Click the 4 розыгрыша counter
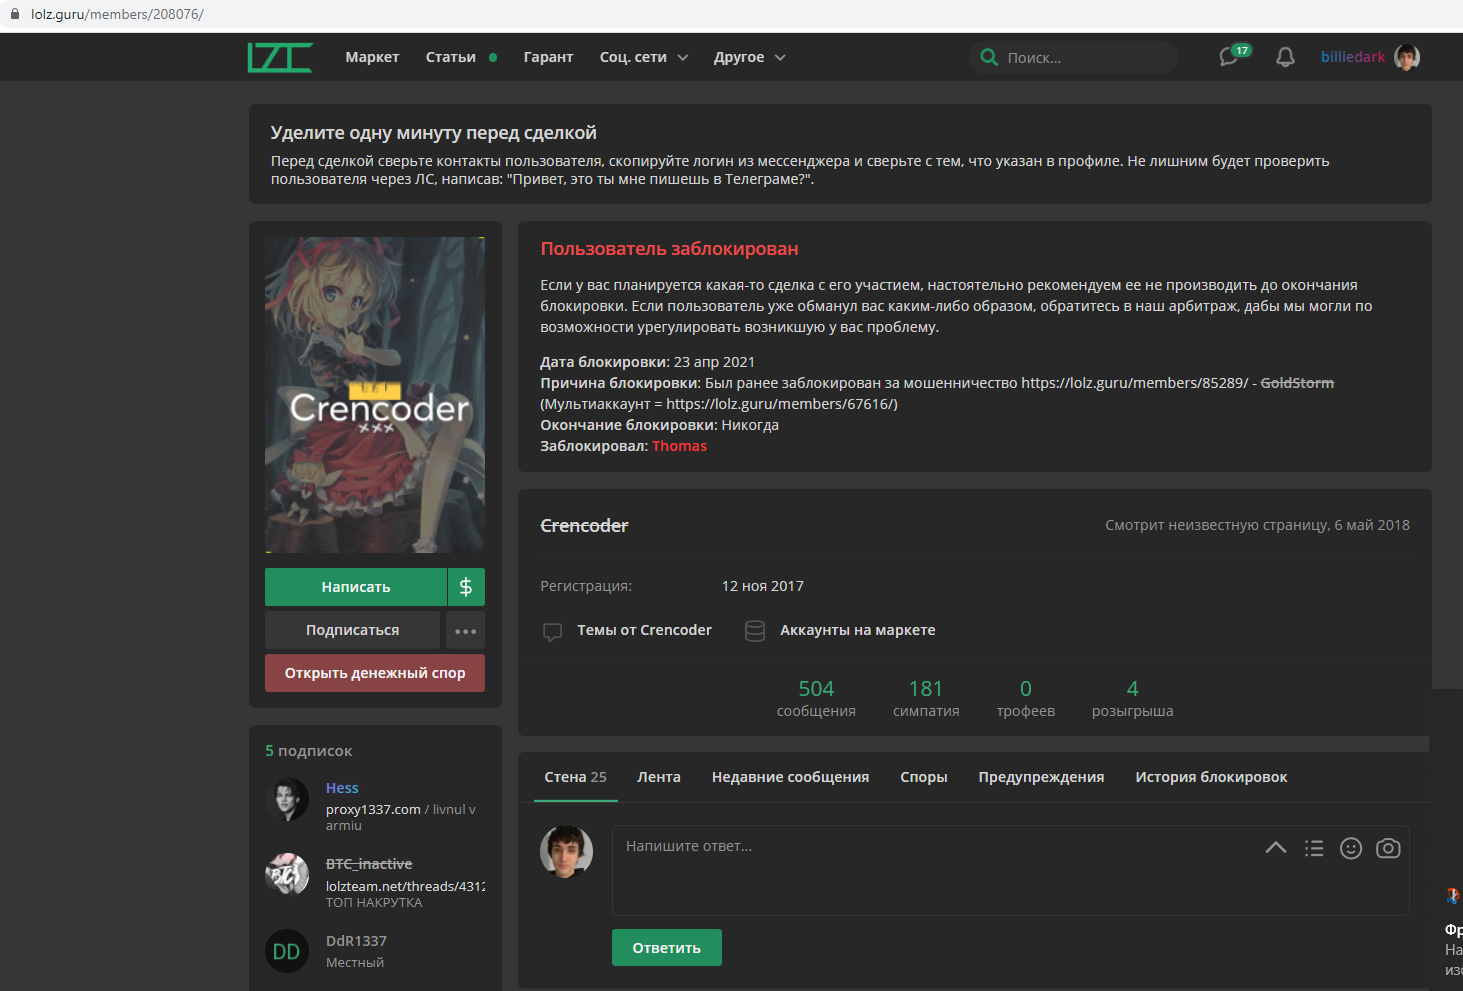Image resolution: width=1463 pixels, height=991 pixels. click(x=1133, y=698)
